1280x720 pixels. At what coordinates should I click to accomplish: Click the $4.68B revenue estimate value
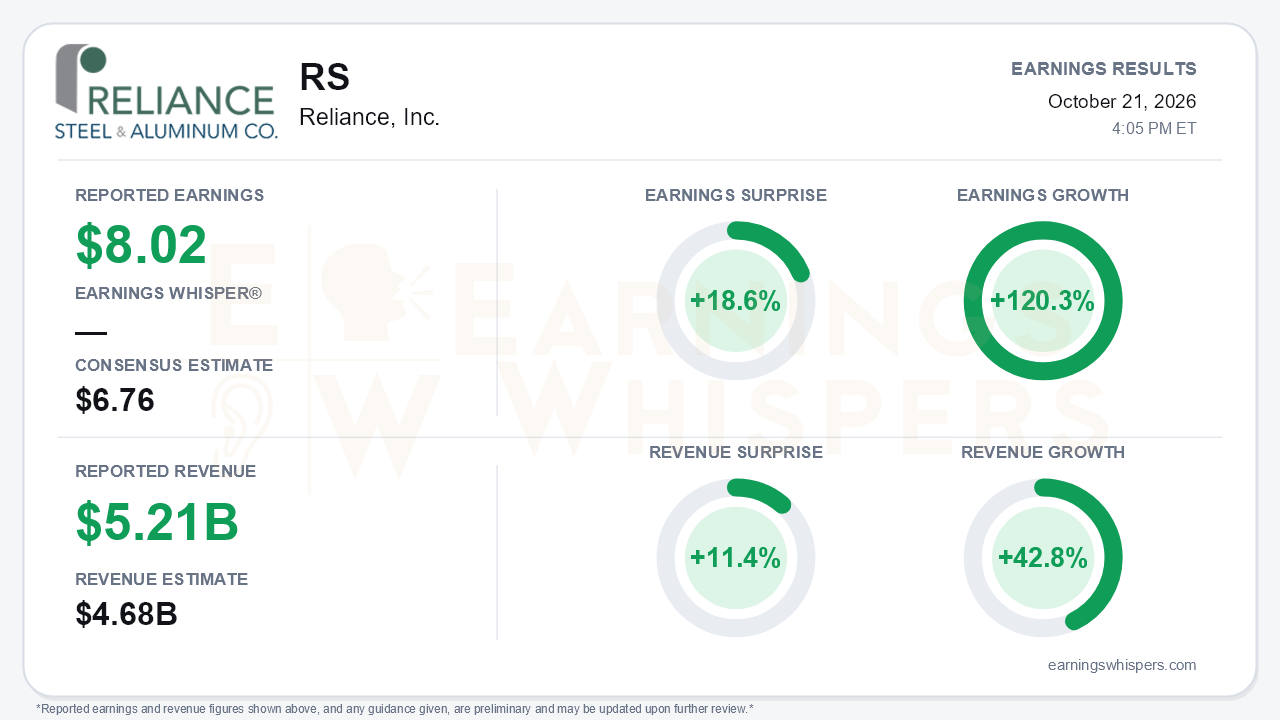(x=127, y=615)
